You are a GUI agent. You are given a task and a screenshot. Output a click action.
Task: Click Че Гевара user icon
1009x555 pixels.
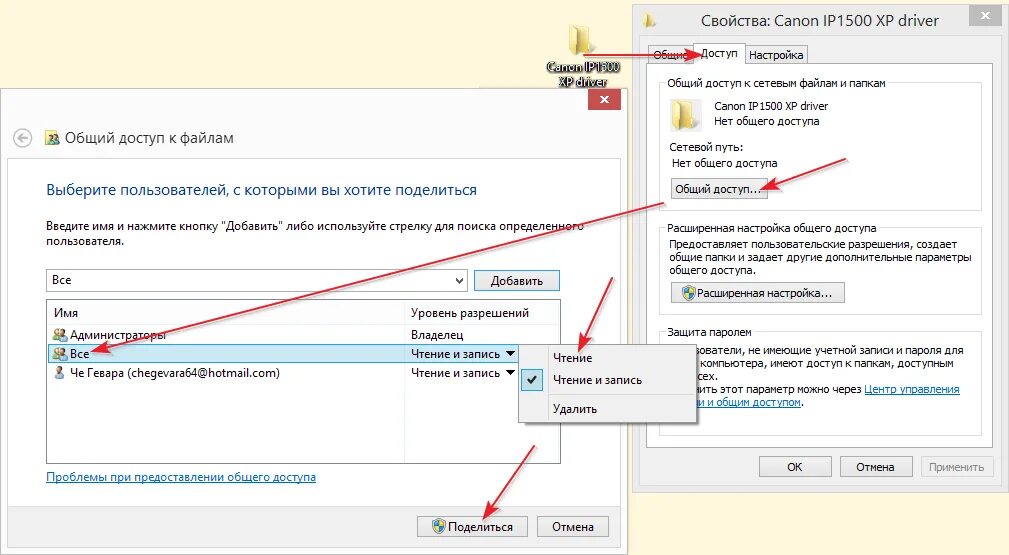click(59, 373)
